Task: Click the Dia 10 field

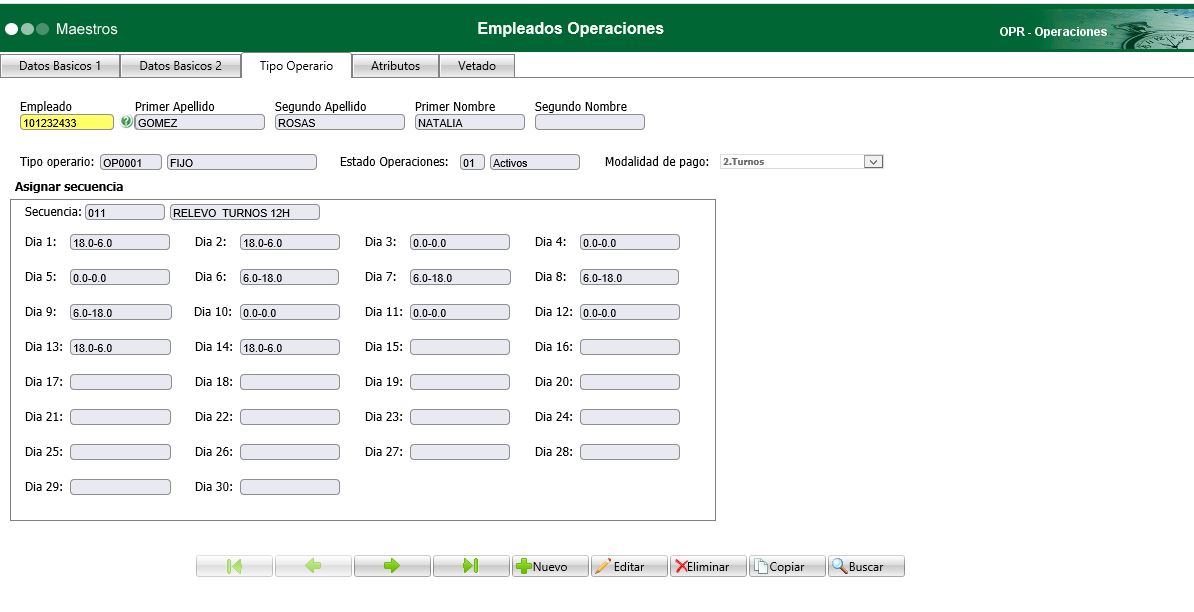Action: tap(290, 312)
